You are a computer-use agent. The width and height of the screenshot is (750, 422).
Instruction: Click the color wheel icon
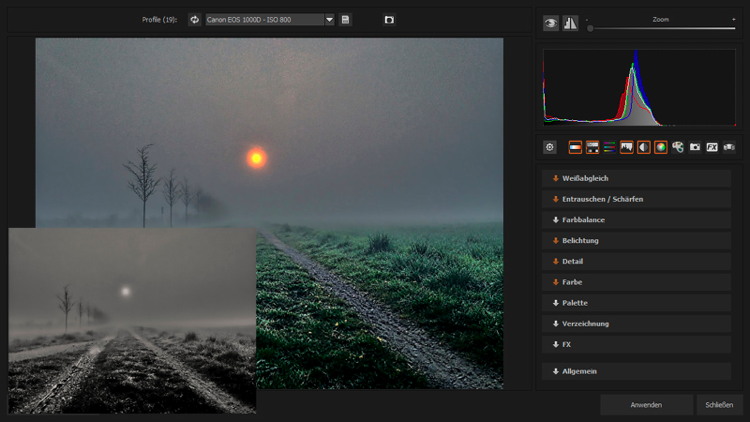click(x=661, y=147)
